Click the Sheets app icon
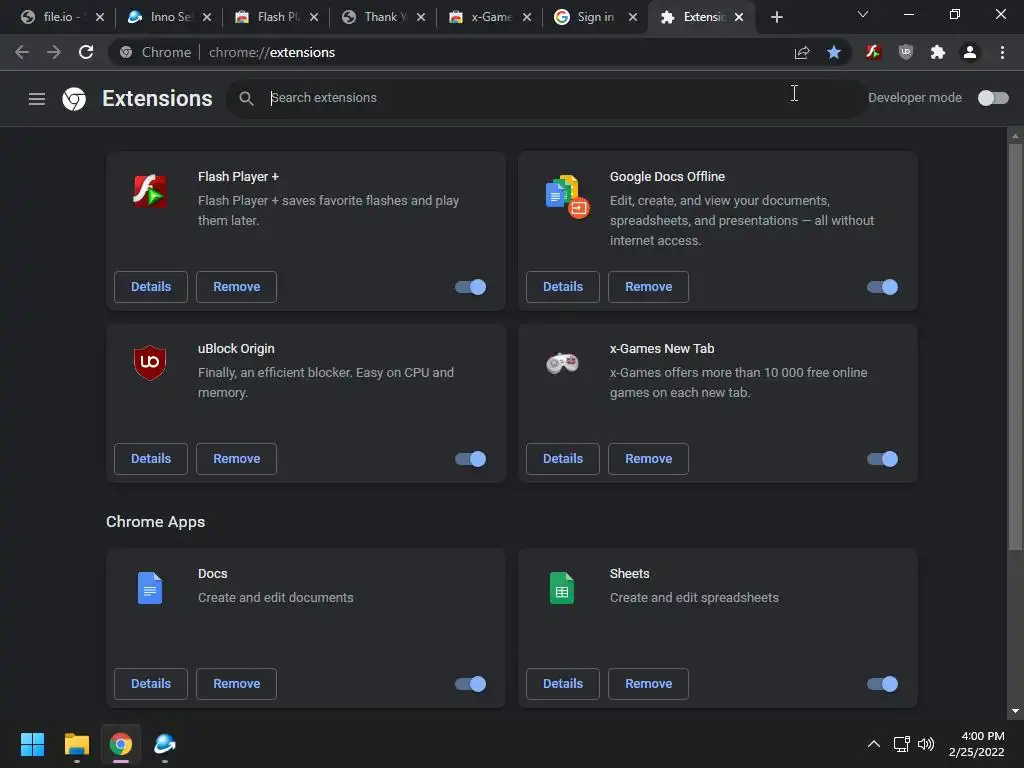Viewport: 1024px width, 768px height. (x=562, y=588)
